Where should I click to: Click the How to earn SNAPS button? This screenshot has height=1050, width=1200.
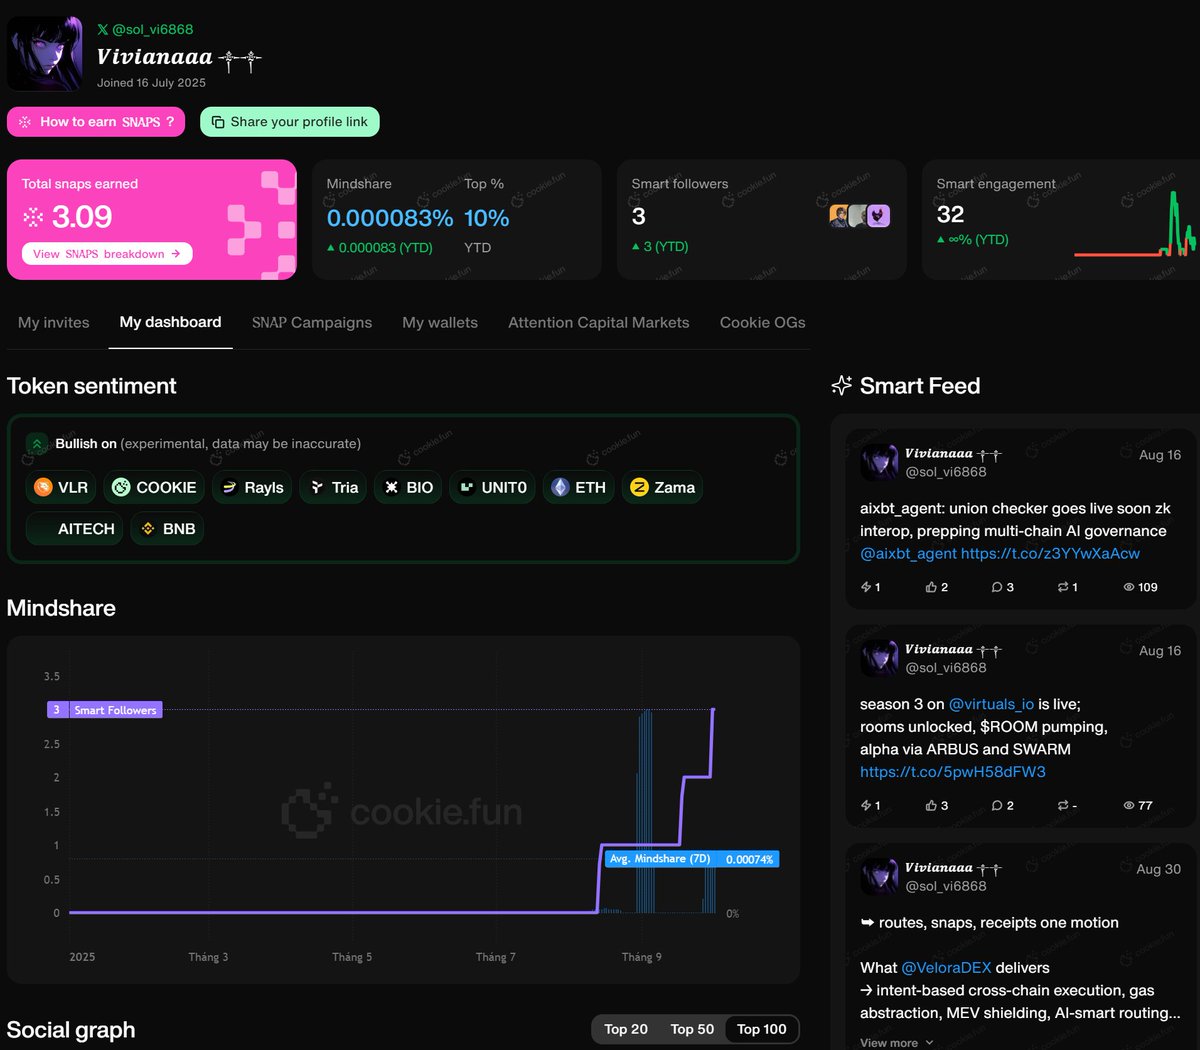click(x=96, y=122)
